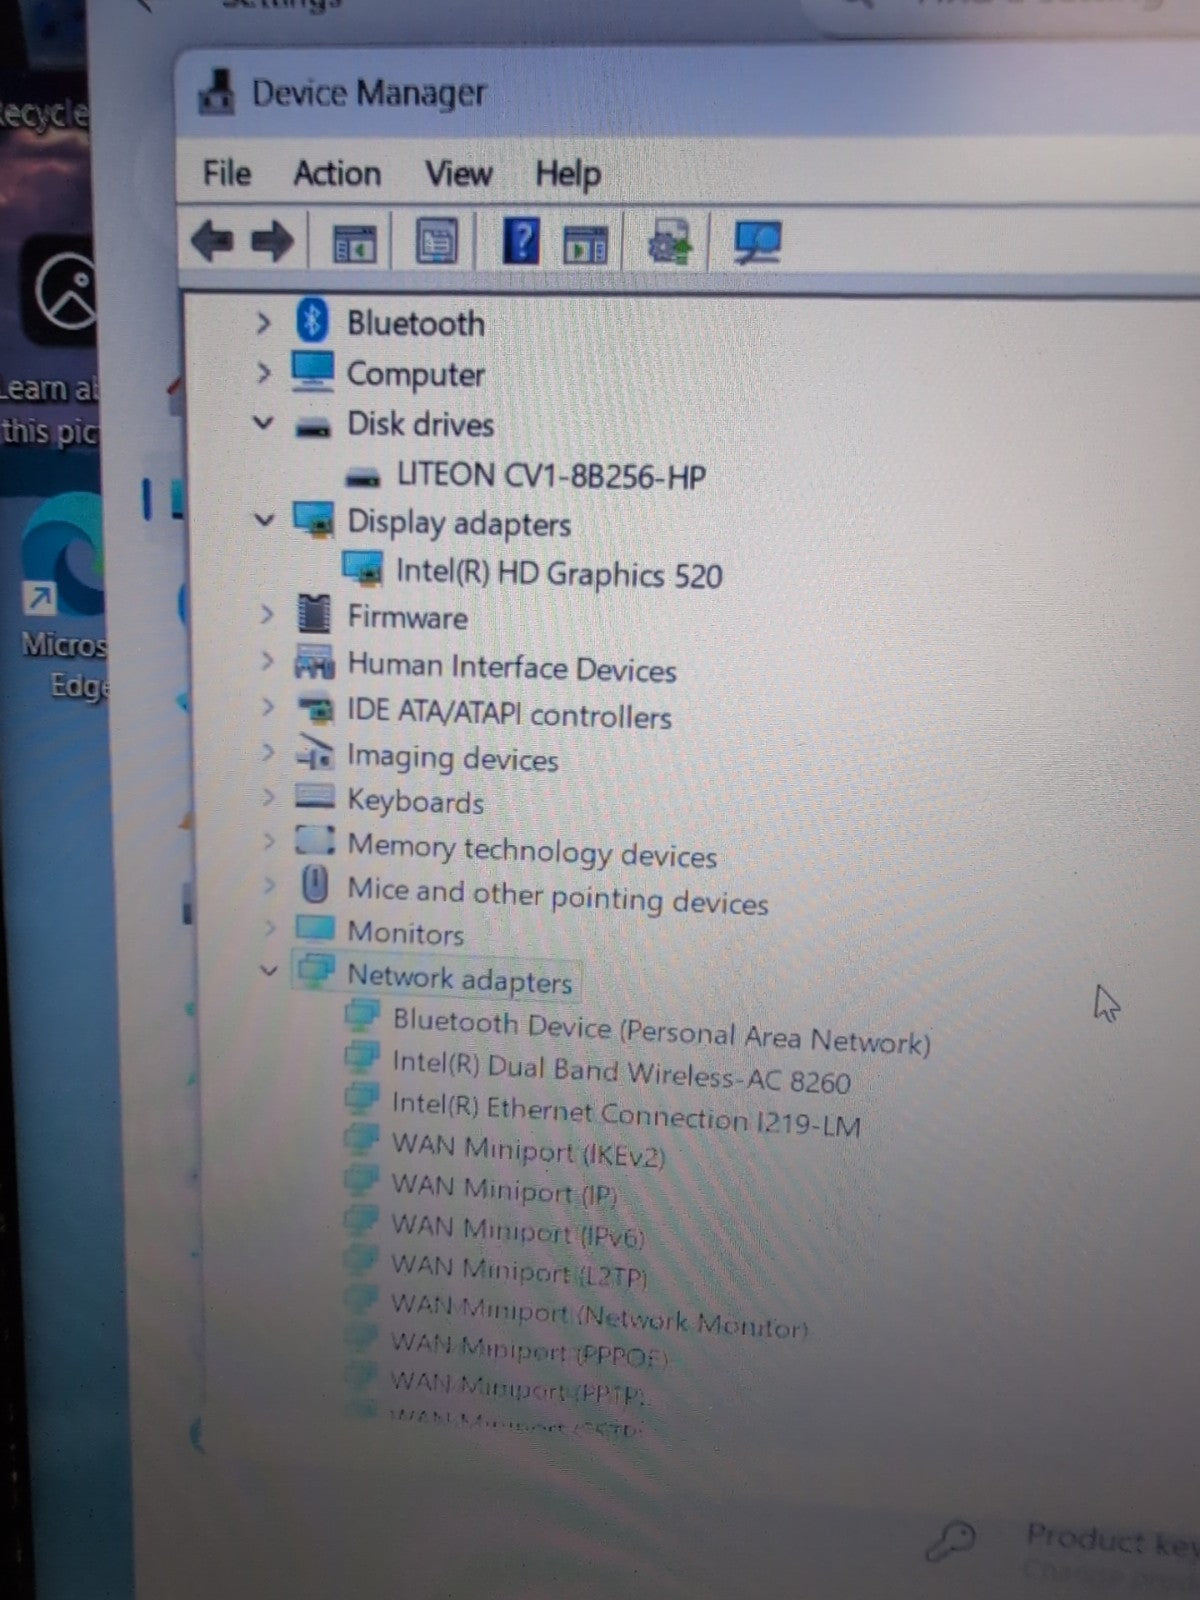The height and width of the screenshot is (1600, 1200).
Task: Select WAN Miniport (Network Monitor)
Action: click(x=599, y=1317)
